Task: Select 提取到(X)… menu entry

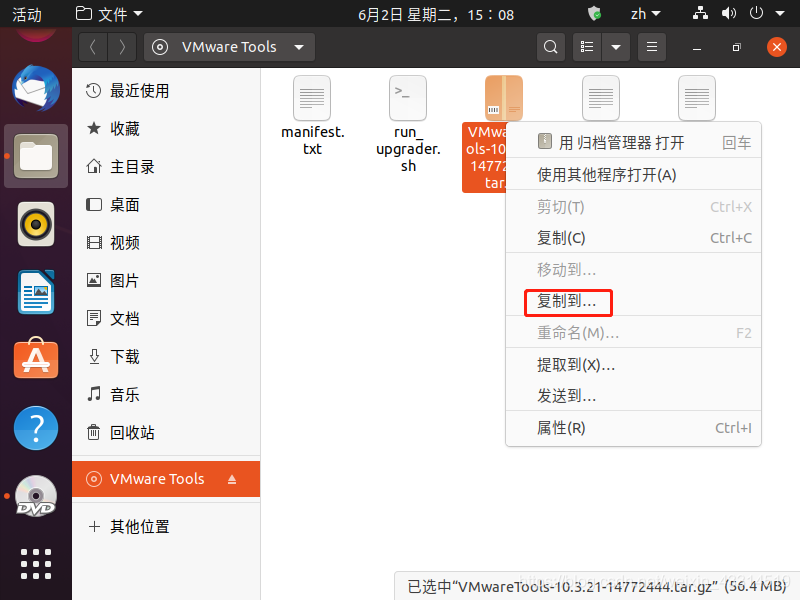Action: pos(633,365)
